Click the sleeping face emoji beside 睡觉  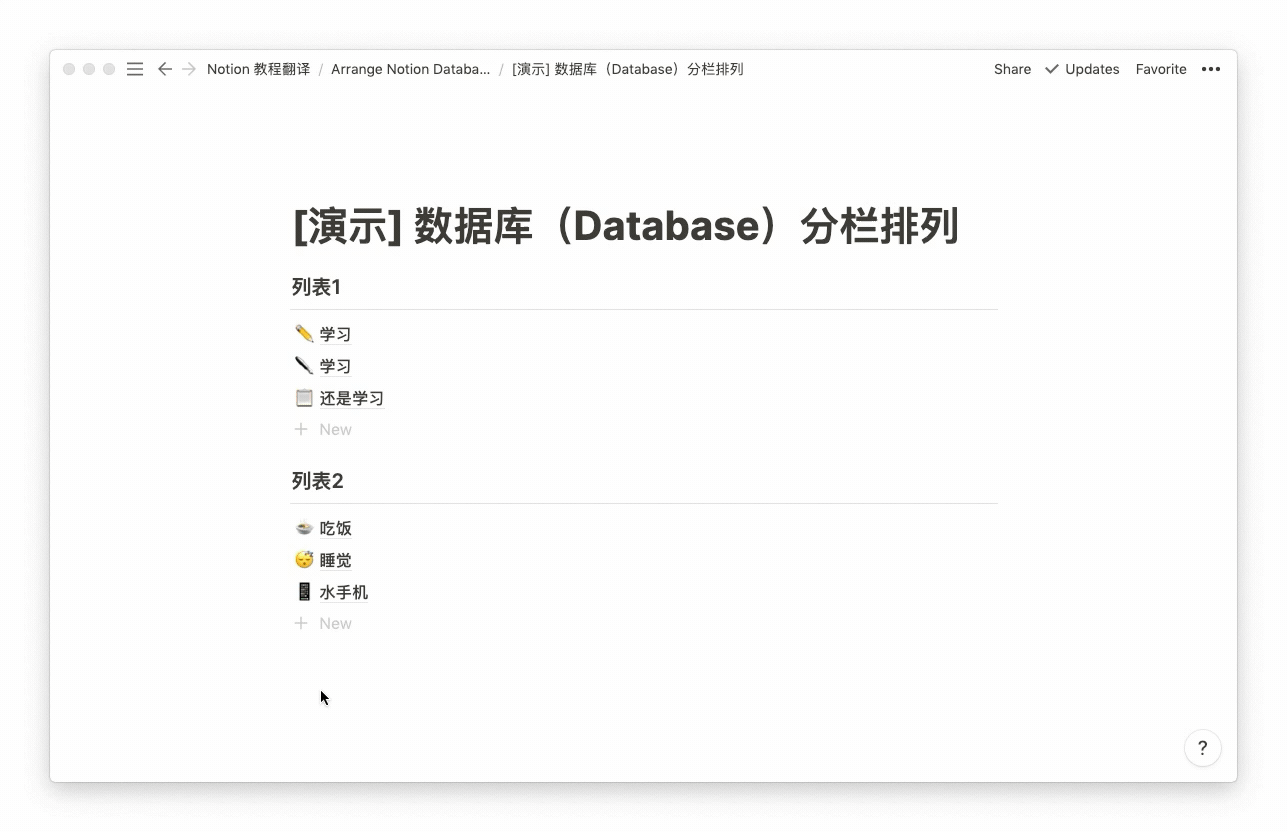pyautogui.click(x=304, y=560)
